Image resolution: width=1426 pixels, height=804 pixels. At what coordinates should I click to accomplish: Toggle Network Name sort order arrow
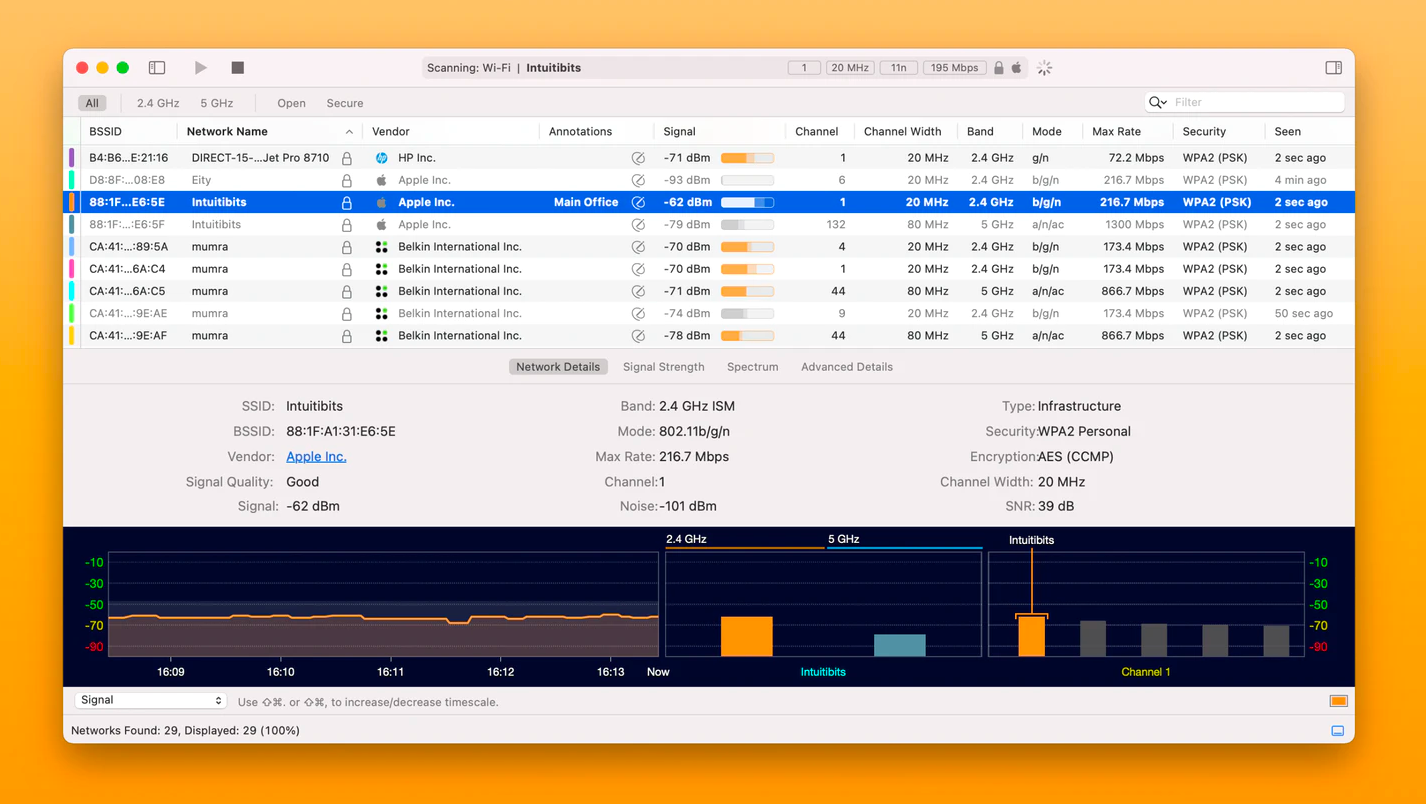(x=349, y=132)
